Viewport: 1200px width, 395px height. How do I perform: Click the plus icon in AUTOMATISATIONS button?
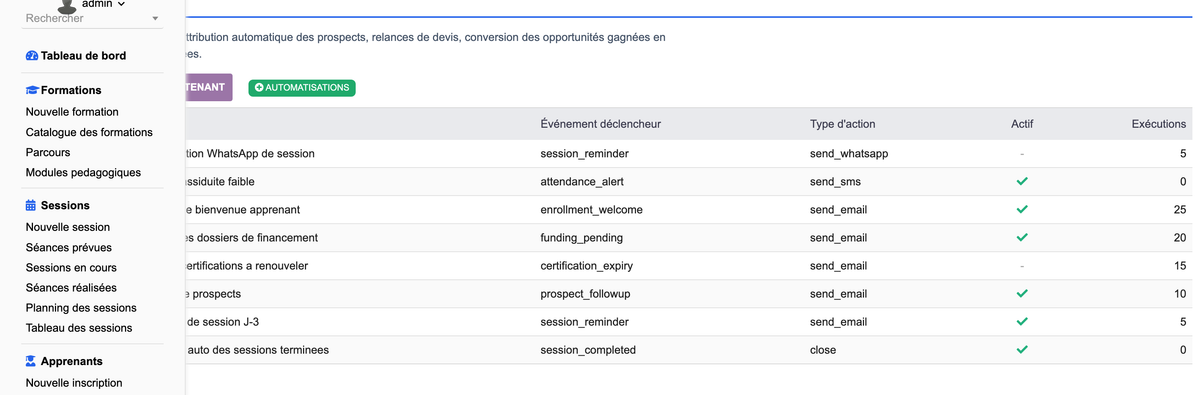click(260, 88)
